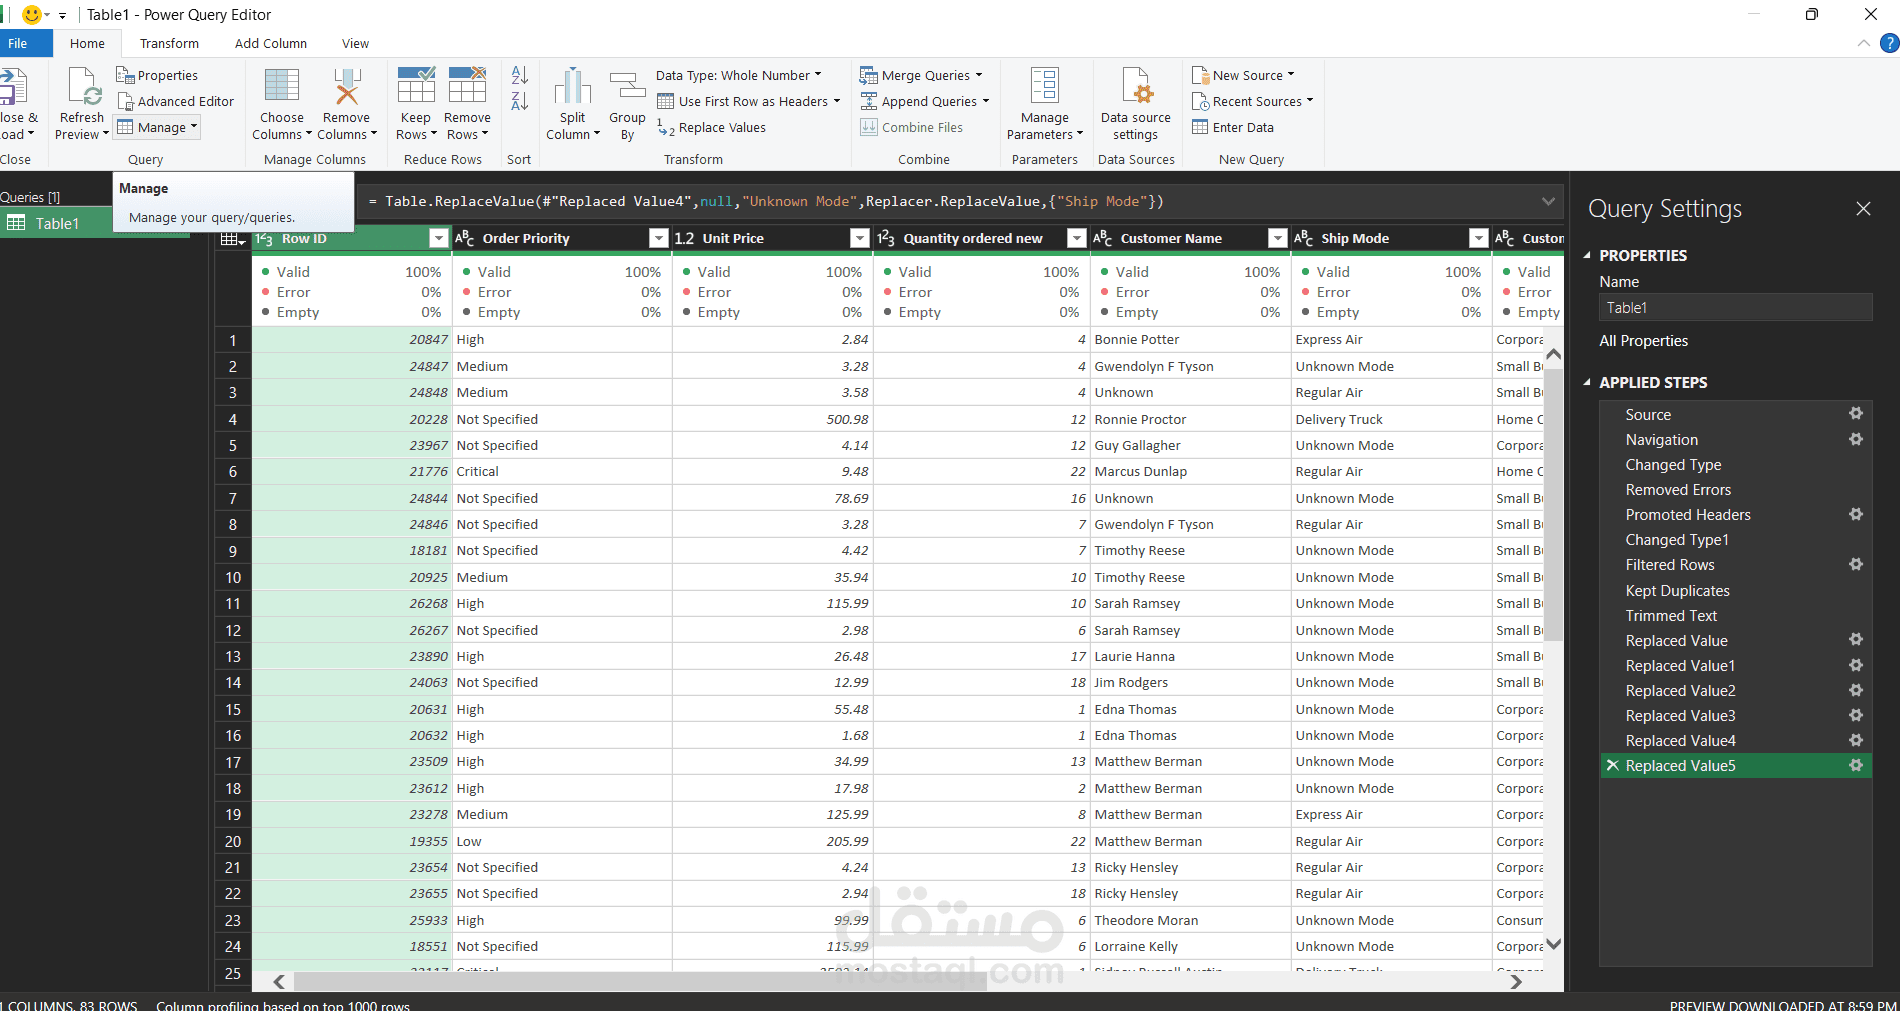Open Data source settings
The image size is (1900, 1011).
coord(1136,105)
